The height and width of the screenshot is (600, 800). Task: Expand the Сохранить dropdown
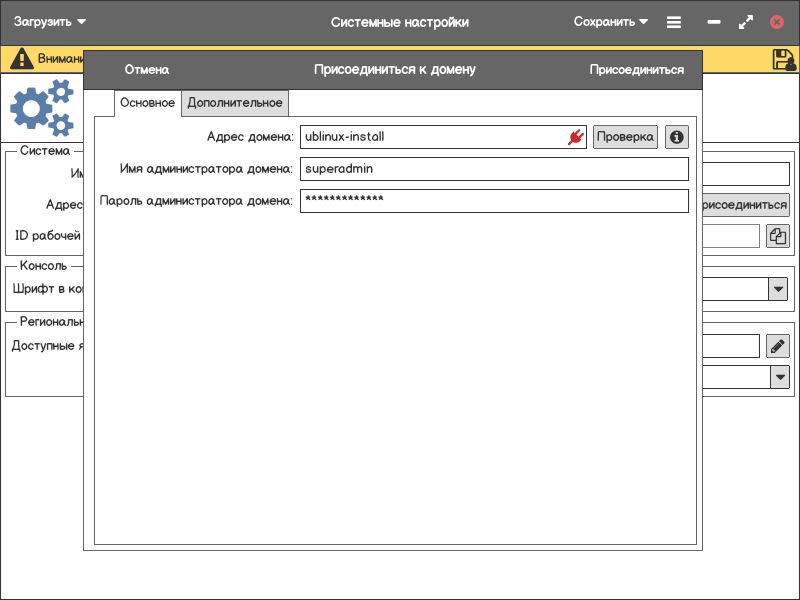coord(611,22)
